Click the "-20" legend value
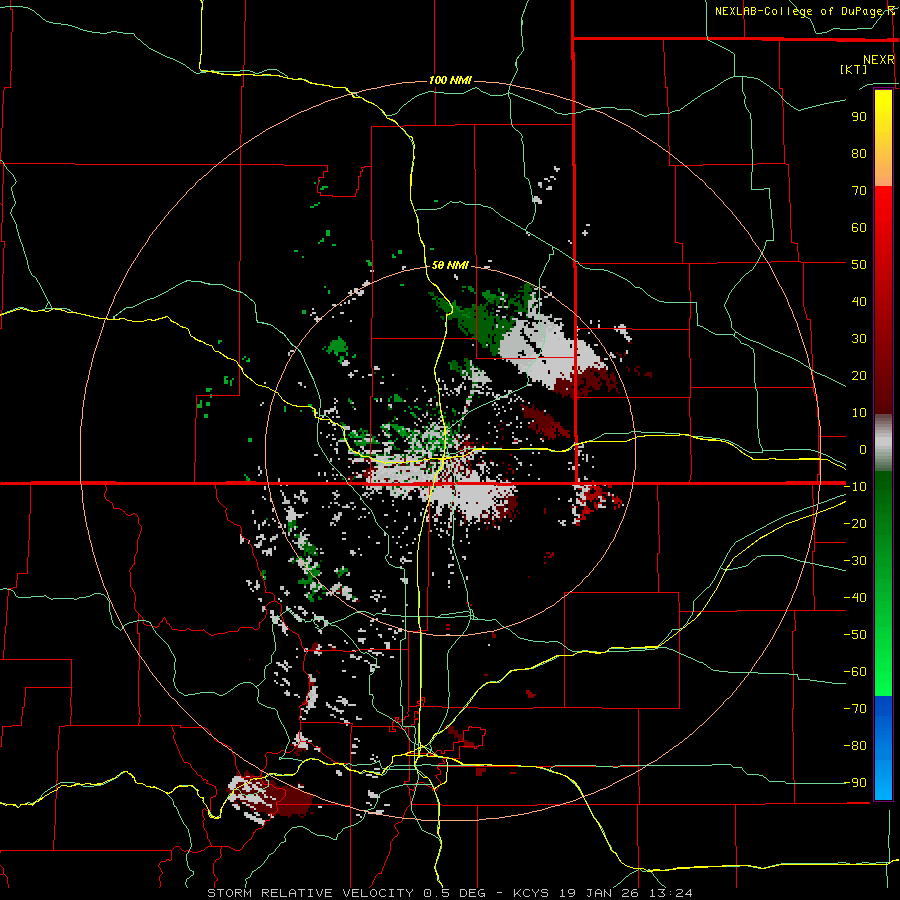This screenshot has height=900, width=900. click(855, 524)
